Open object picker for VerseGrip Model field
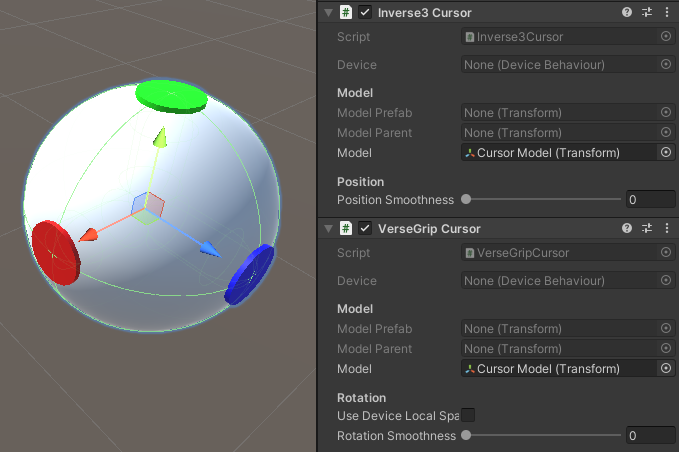This screenshot has height=452, width=679. pyautogui.click(x=666, y=369)
